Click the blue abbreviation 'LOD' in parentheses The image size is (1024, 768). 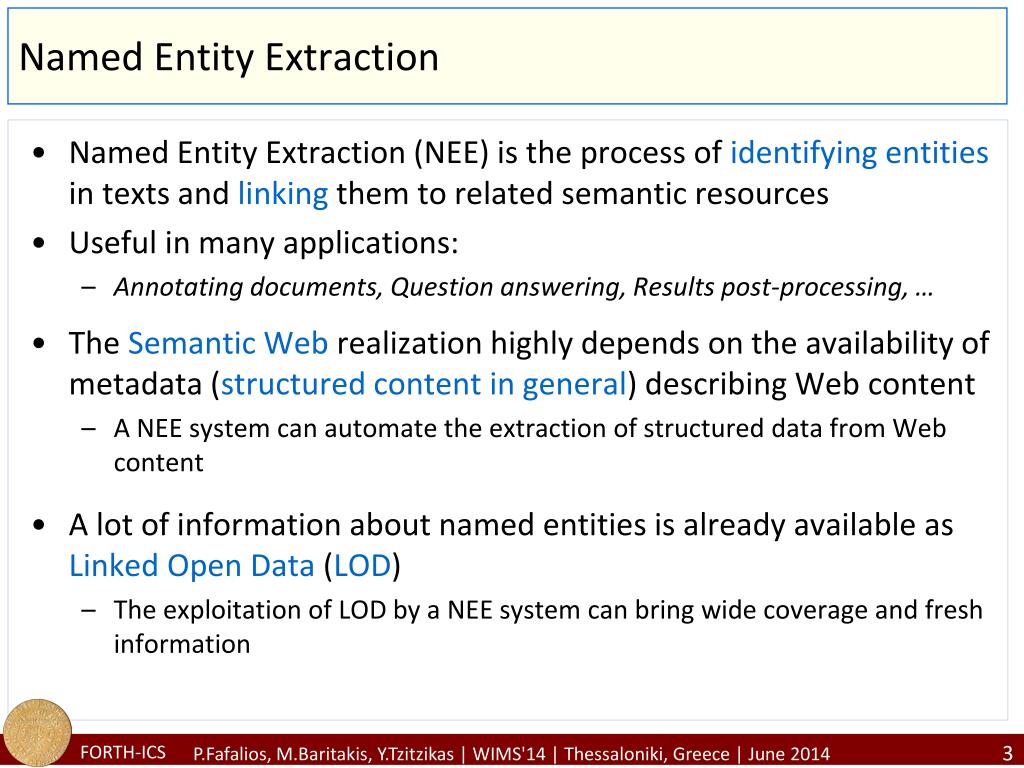tap(362, 566)
